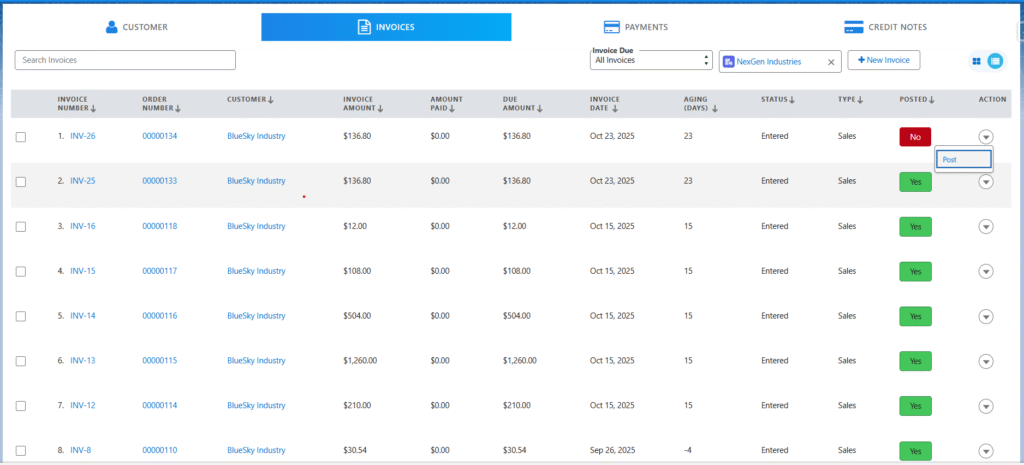The image size is (1024, 465).
Task: Click the NexGen Industries account icon
Action: coord(728,61)
